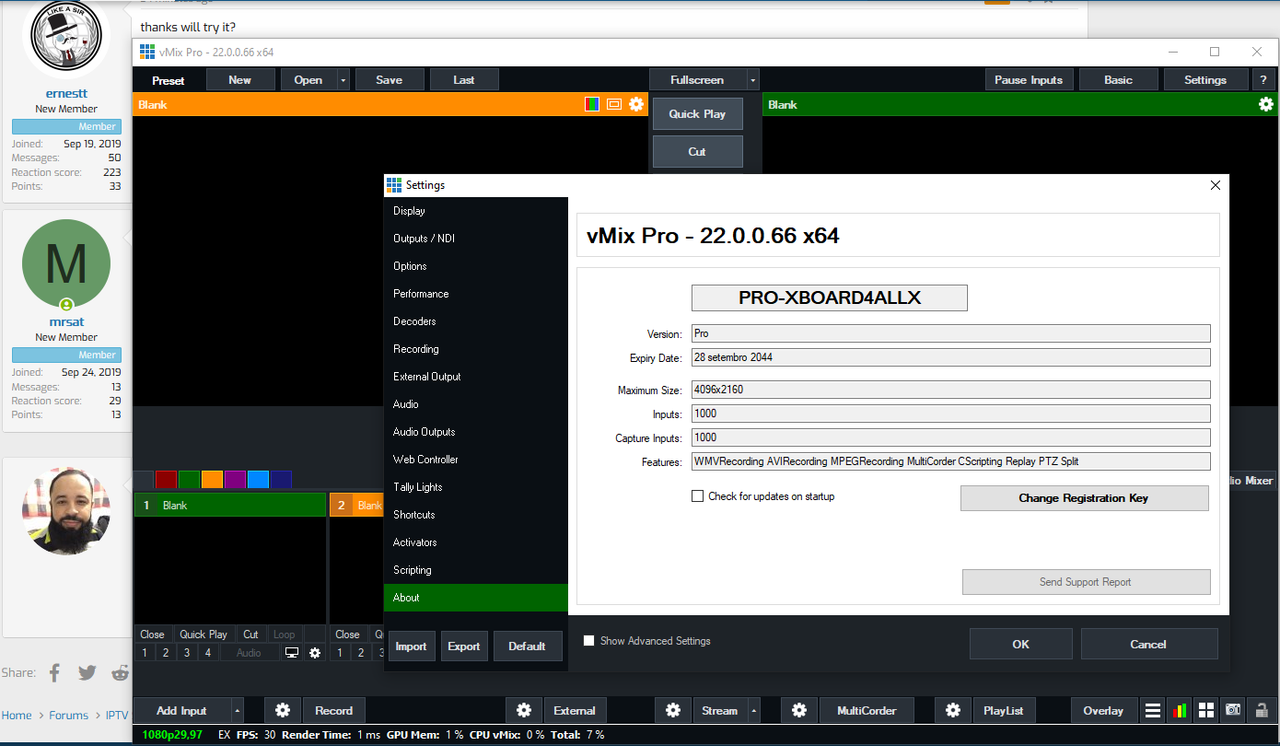The width and height of the screenshot is (1280, 746).
Task: Click the camera snapshot icon
Action: [x=1234, y=711]
